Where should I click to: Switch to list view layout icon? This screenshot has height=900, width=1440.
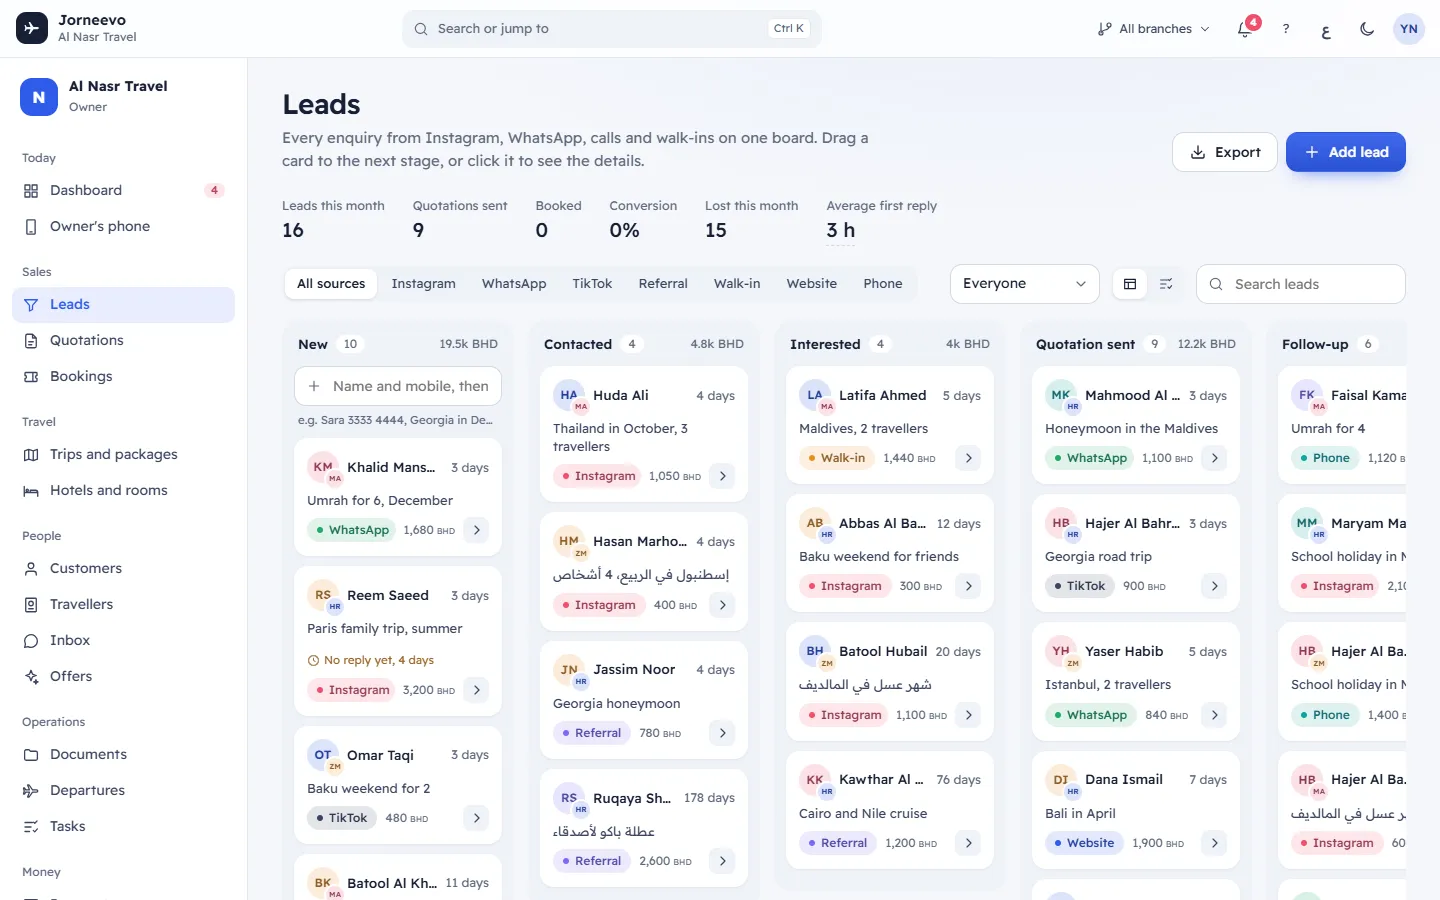click(1166, 284)
